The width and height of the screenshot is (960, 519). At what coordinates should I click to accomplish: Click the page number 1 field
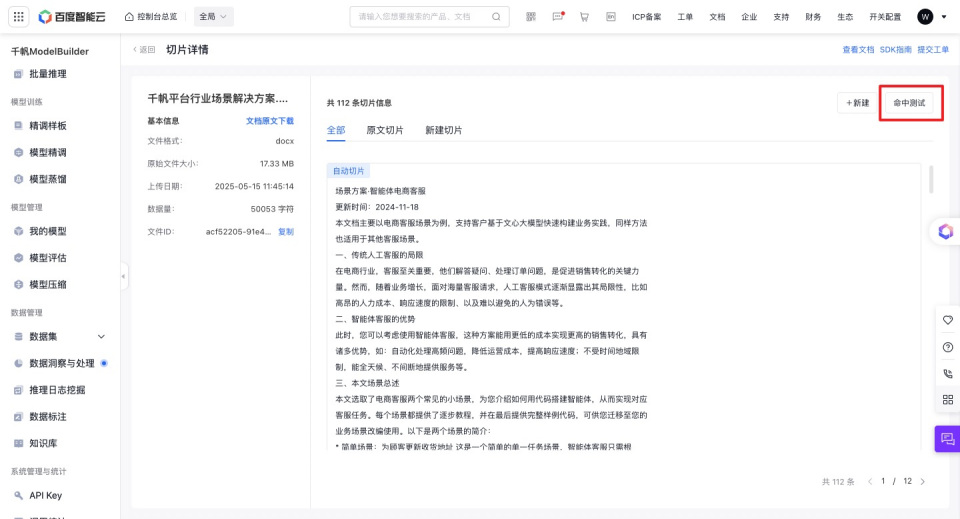(883, 481)
